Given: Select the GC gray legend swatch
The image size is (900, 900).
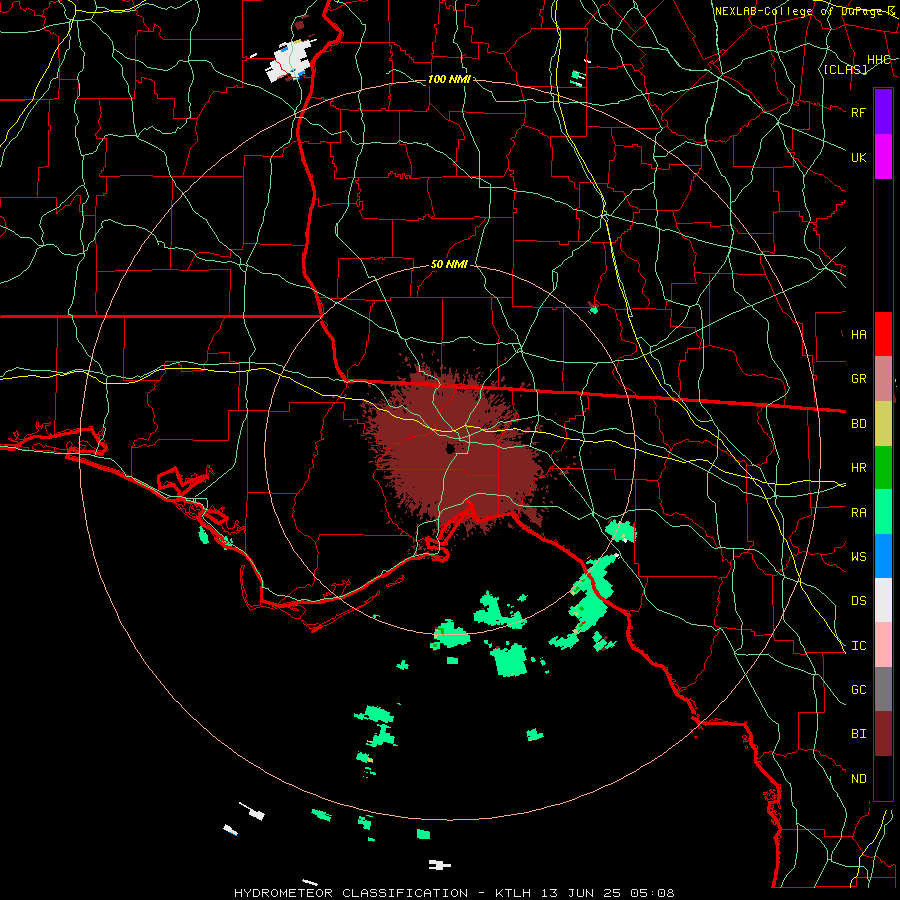Looking at the screenshot, I should [883, 689].
